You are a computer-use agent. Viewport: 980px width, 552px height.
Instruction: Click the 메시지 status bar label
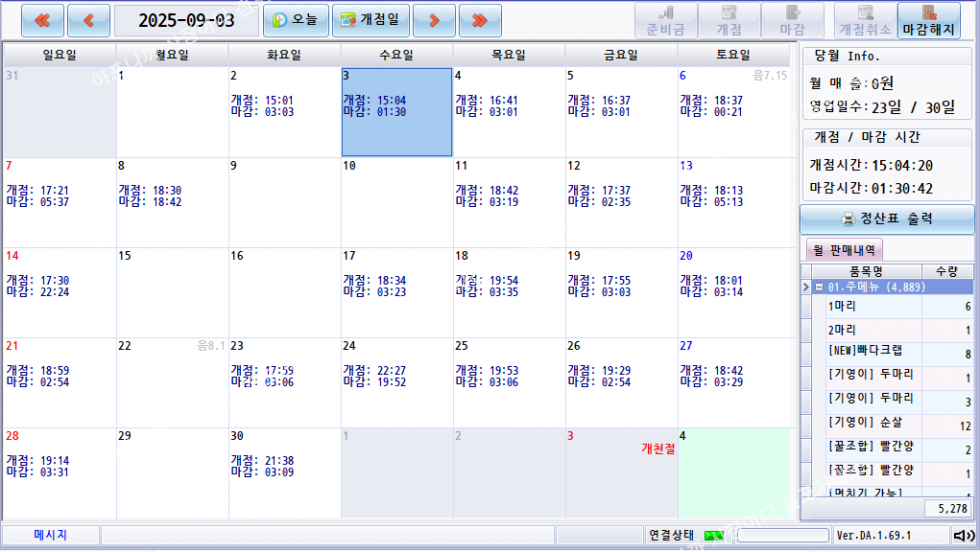click(x=50, y=535)
